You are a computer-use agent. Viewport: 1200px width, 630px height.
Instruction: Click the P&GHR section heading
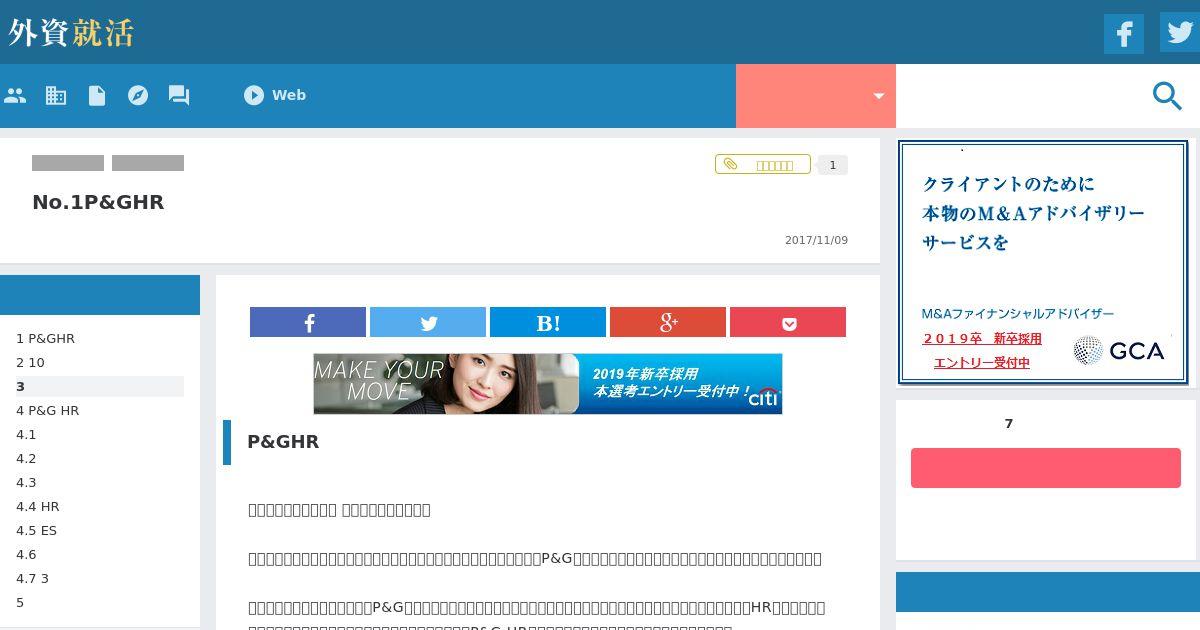tap(283, 442)
